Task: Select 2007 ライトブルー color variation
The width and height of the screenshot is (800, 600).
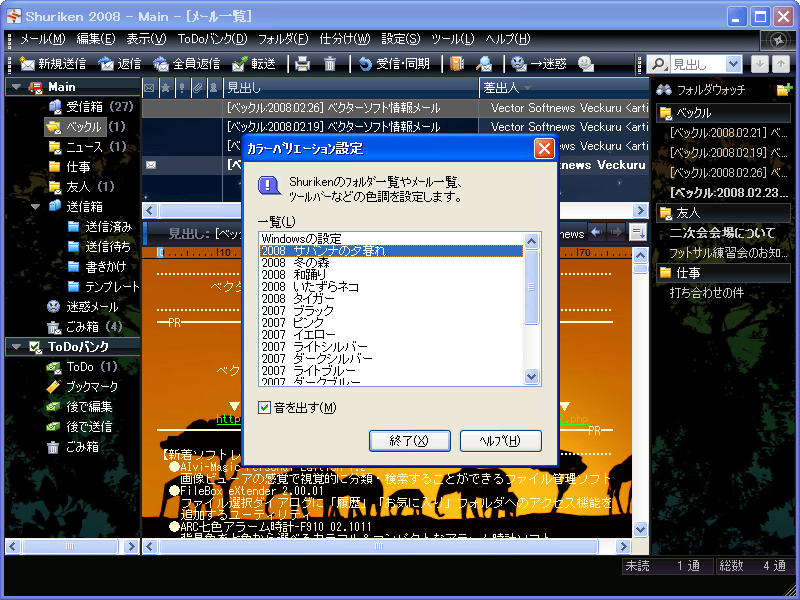Action: pyautogui.click(x=391, y=371)
